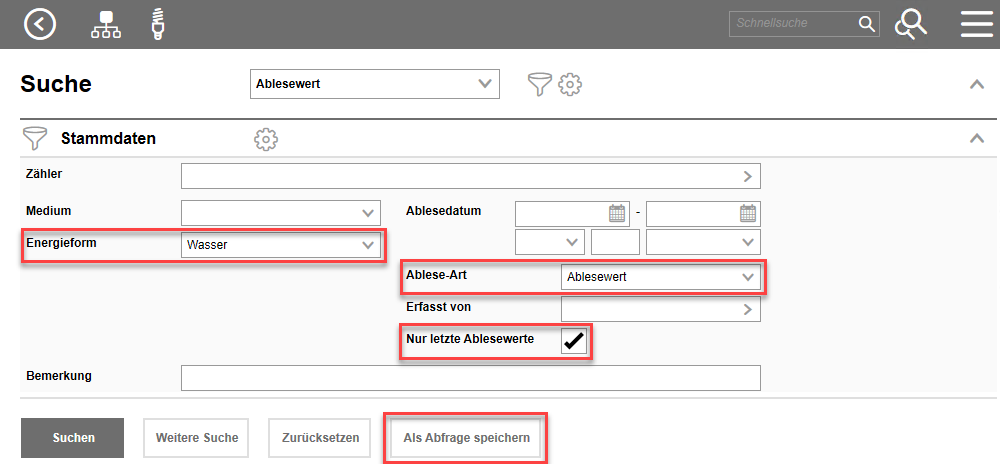Click the Zurücksetzen button

click(x=320, y=438)
